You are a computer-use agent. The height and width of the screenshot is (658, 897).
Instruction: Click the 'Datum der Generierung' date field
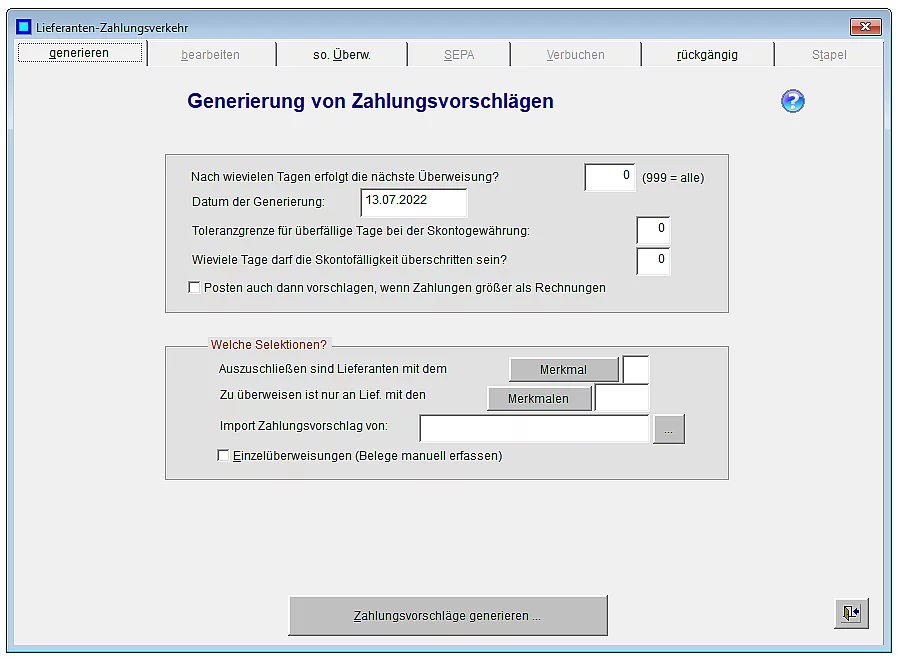(413, 202)
